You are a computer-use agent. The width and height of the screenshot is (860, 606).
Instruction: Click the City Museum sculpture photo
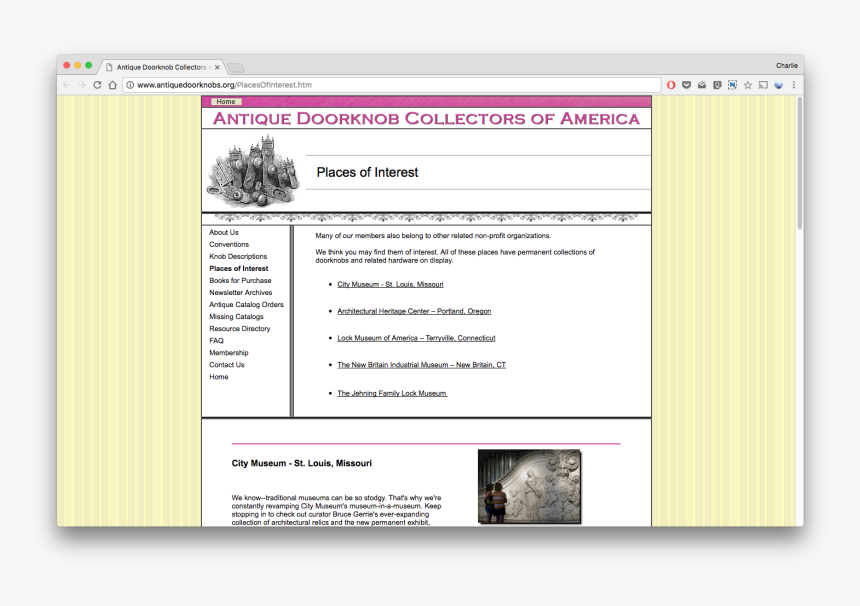point(529,486)
